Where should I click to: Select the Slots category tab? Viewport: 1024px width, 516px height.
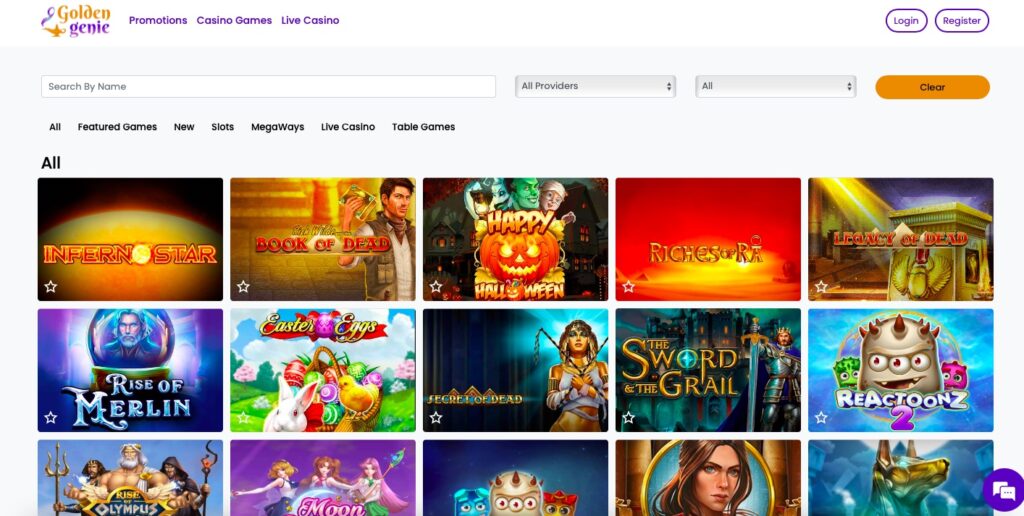coord(223,127)
